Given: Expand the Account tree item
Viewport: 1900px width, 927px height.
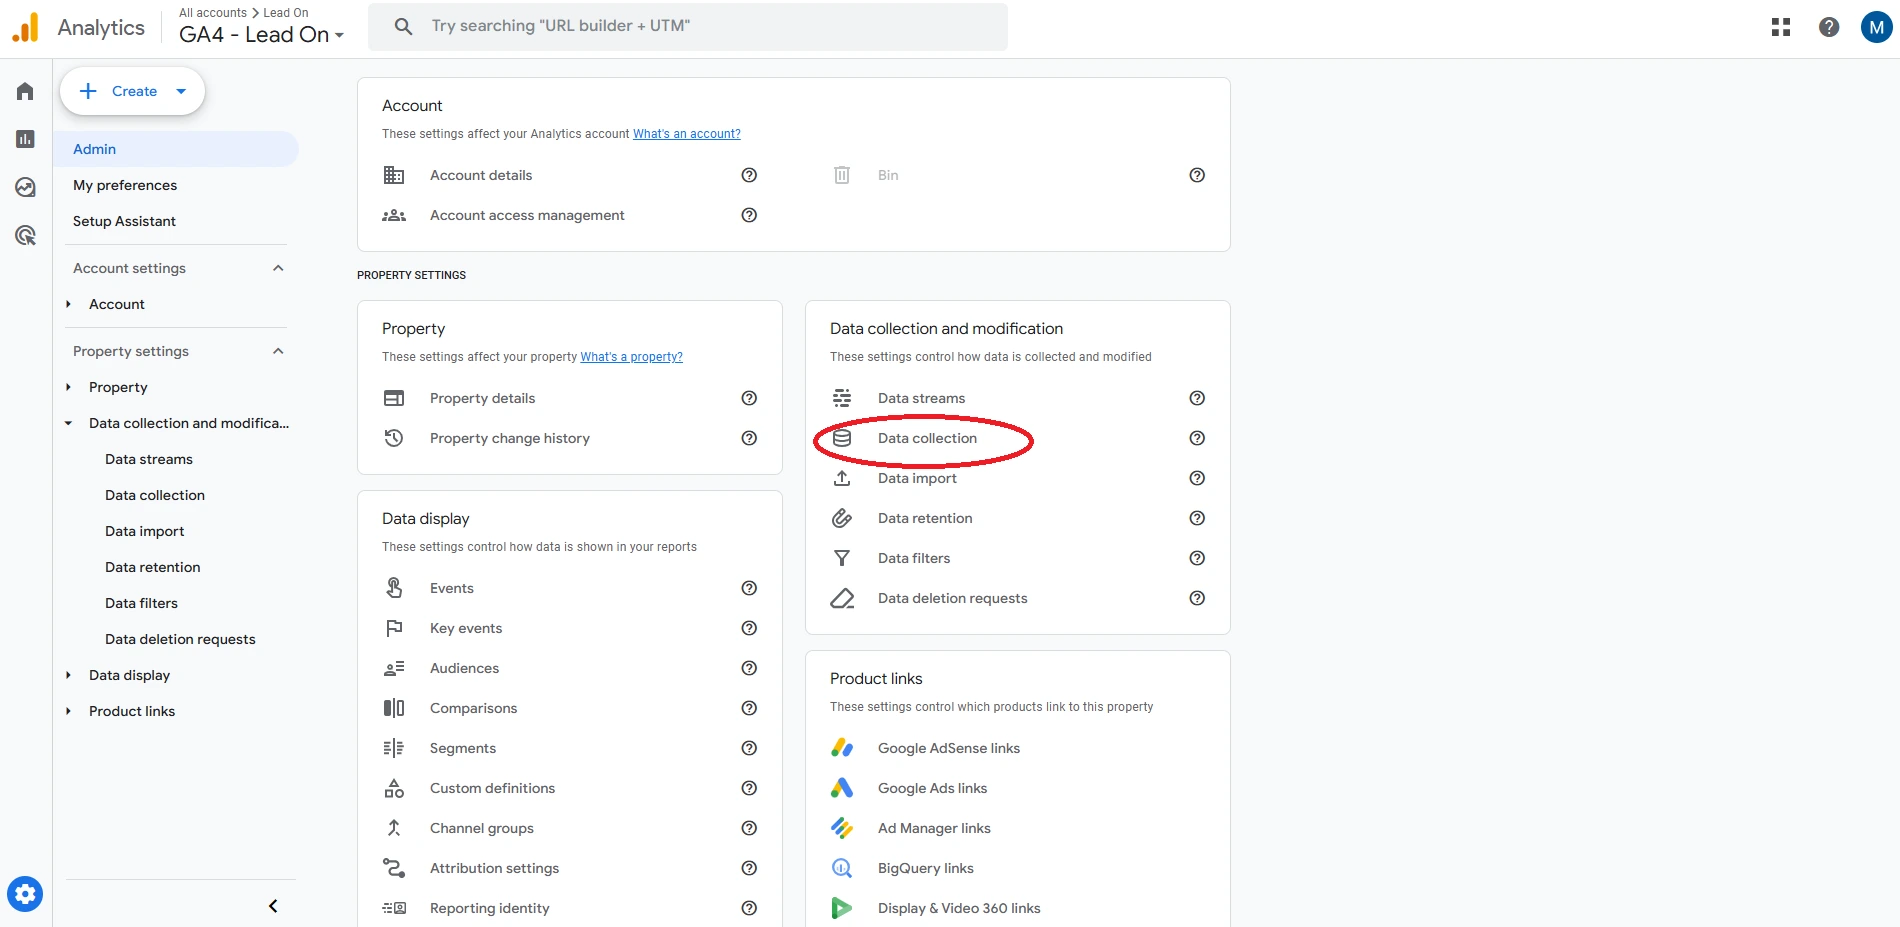Looking at the screenshot, I should [x=68, y=304].
